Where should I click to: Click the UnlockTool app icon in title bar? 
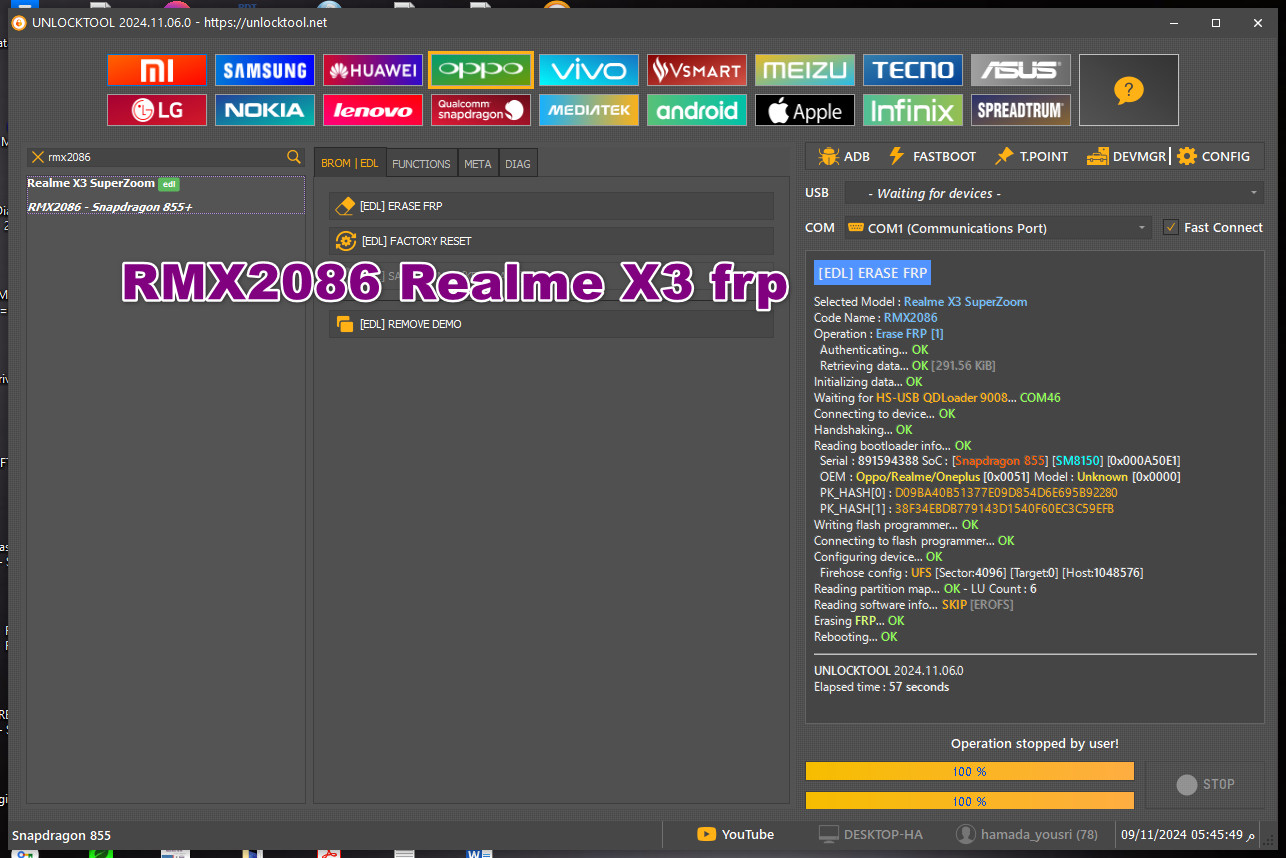[x=19, y=22]
